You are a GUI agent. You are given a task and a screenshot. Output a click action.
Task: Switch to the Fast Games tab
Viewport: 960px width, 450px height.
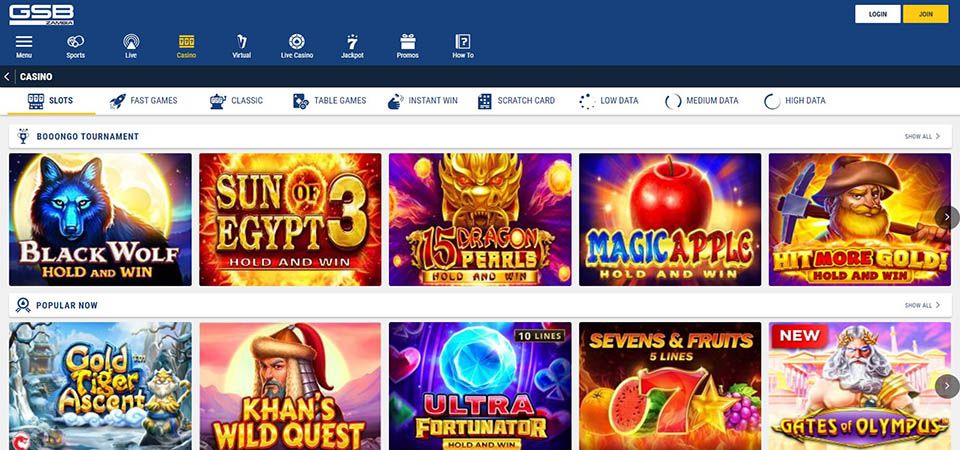click(x=144, y=101)
